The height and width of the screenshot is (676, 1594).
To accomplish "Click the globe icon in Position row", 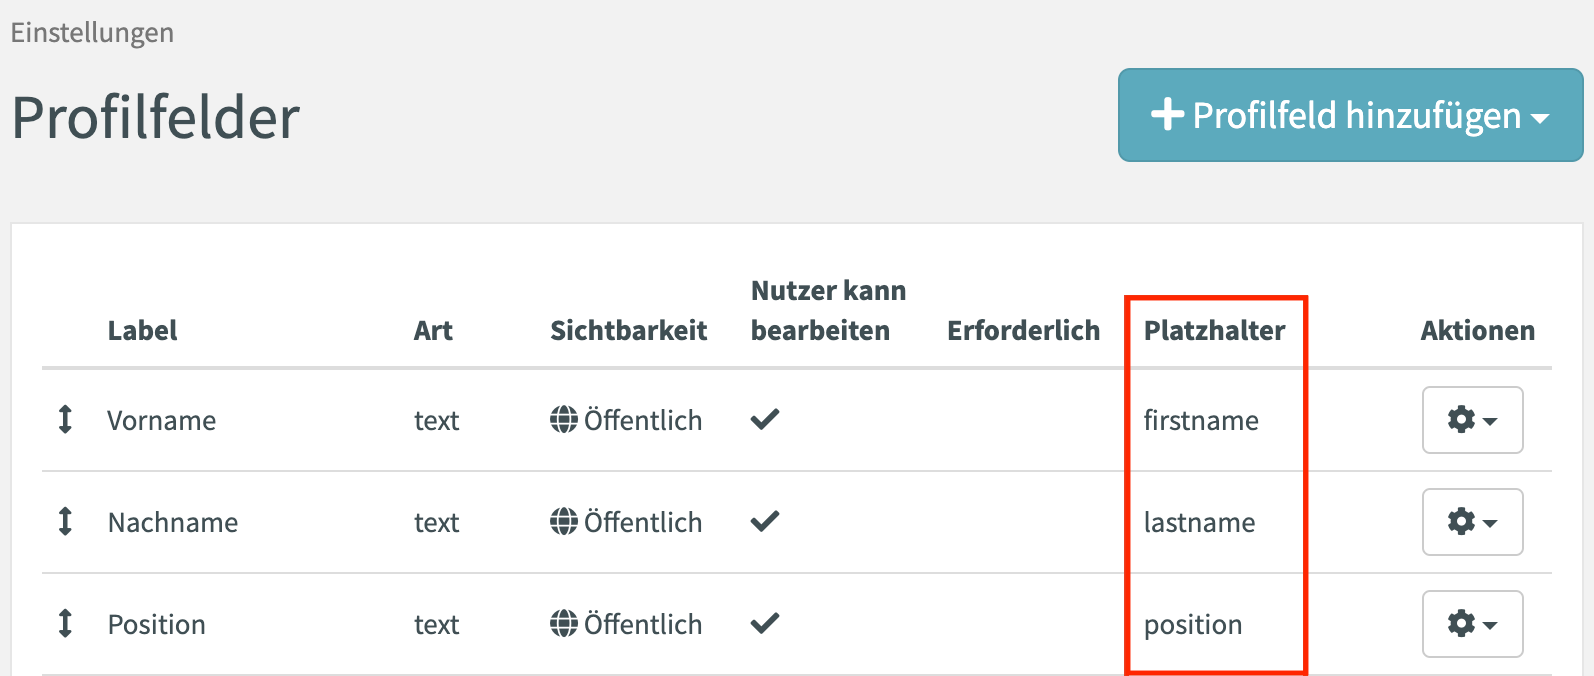I will [564, 624].
